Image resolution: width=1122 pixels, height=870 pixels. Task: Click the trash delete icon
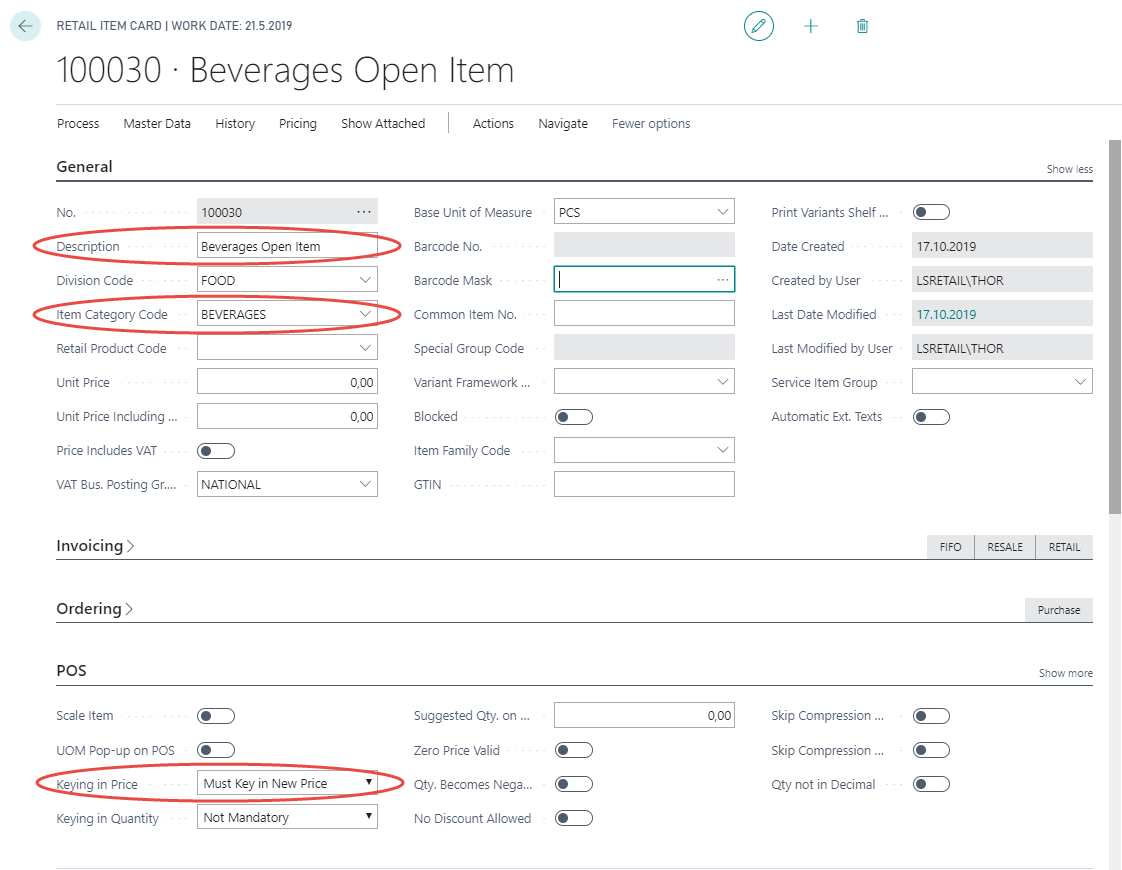pos(862,26)
